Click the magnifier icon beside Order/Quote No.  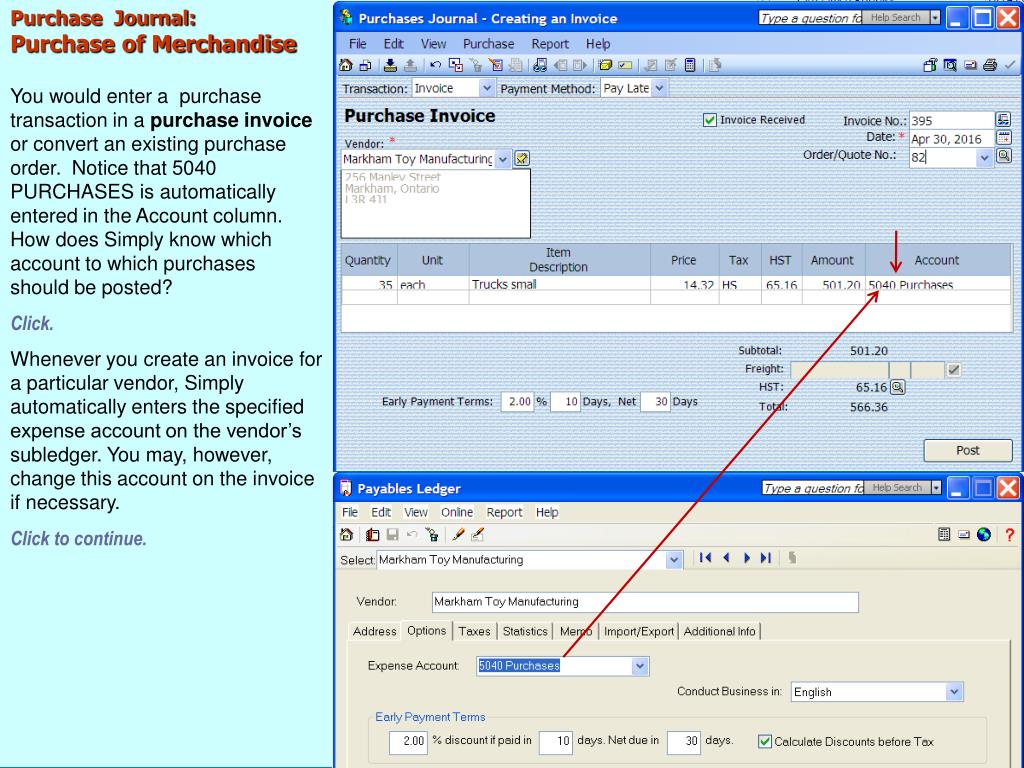point(1003,156)
